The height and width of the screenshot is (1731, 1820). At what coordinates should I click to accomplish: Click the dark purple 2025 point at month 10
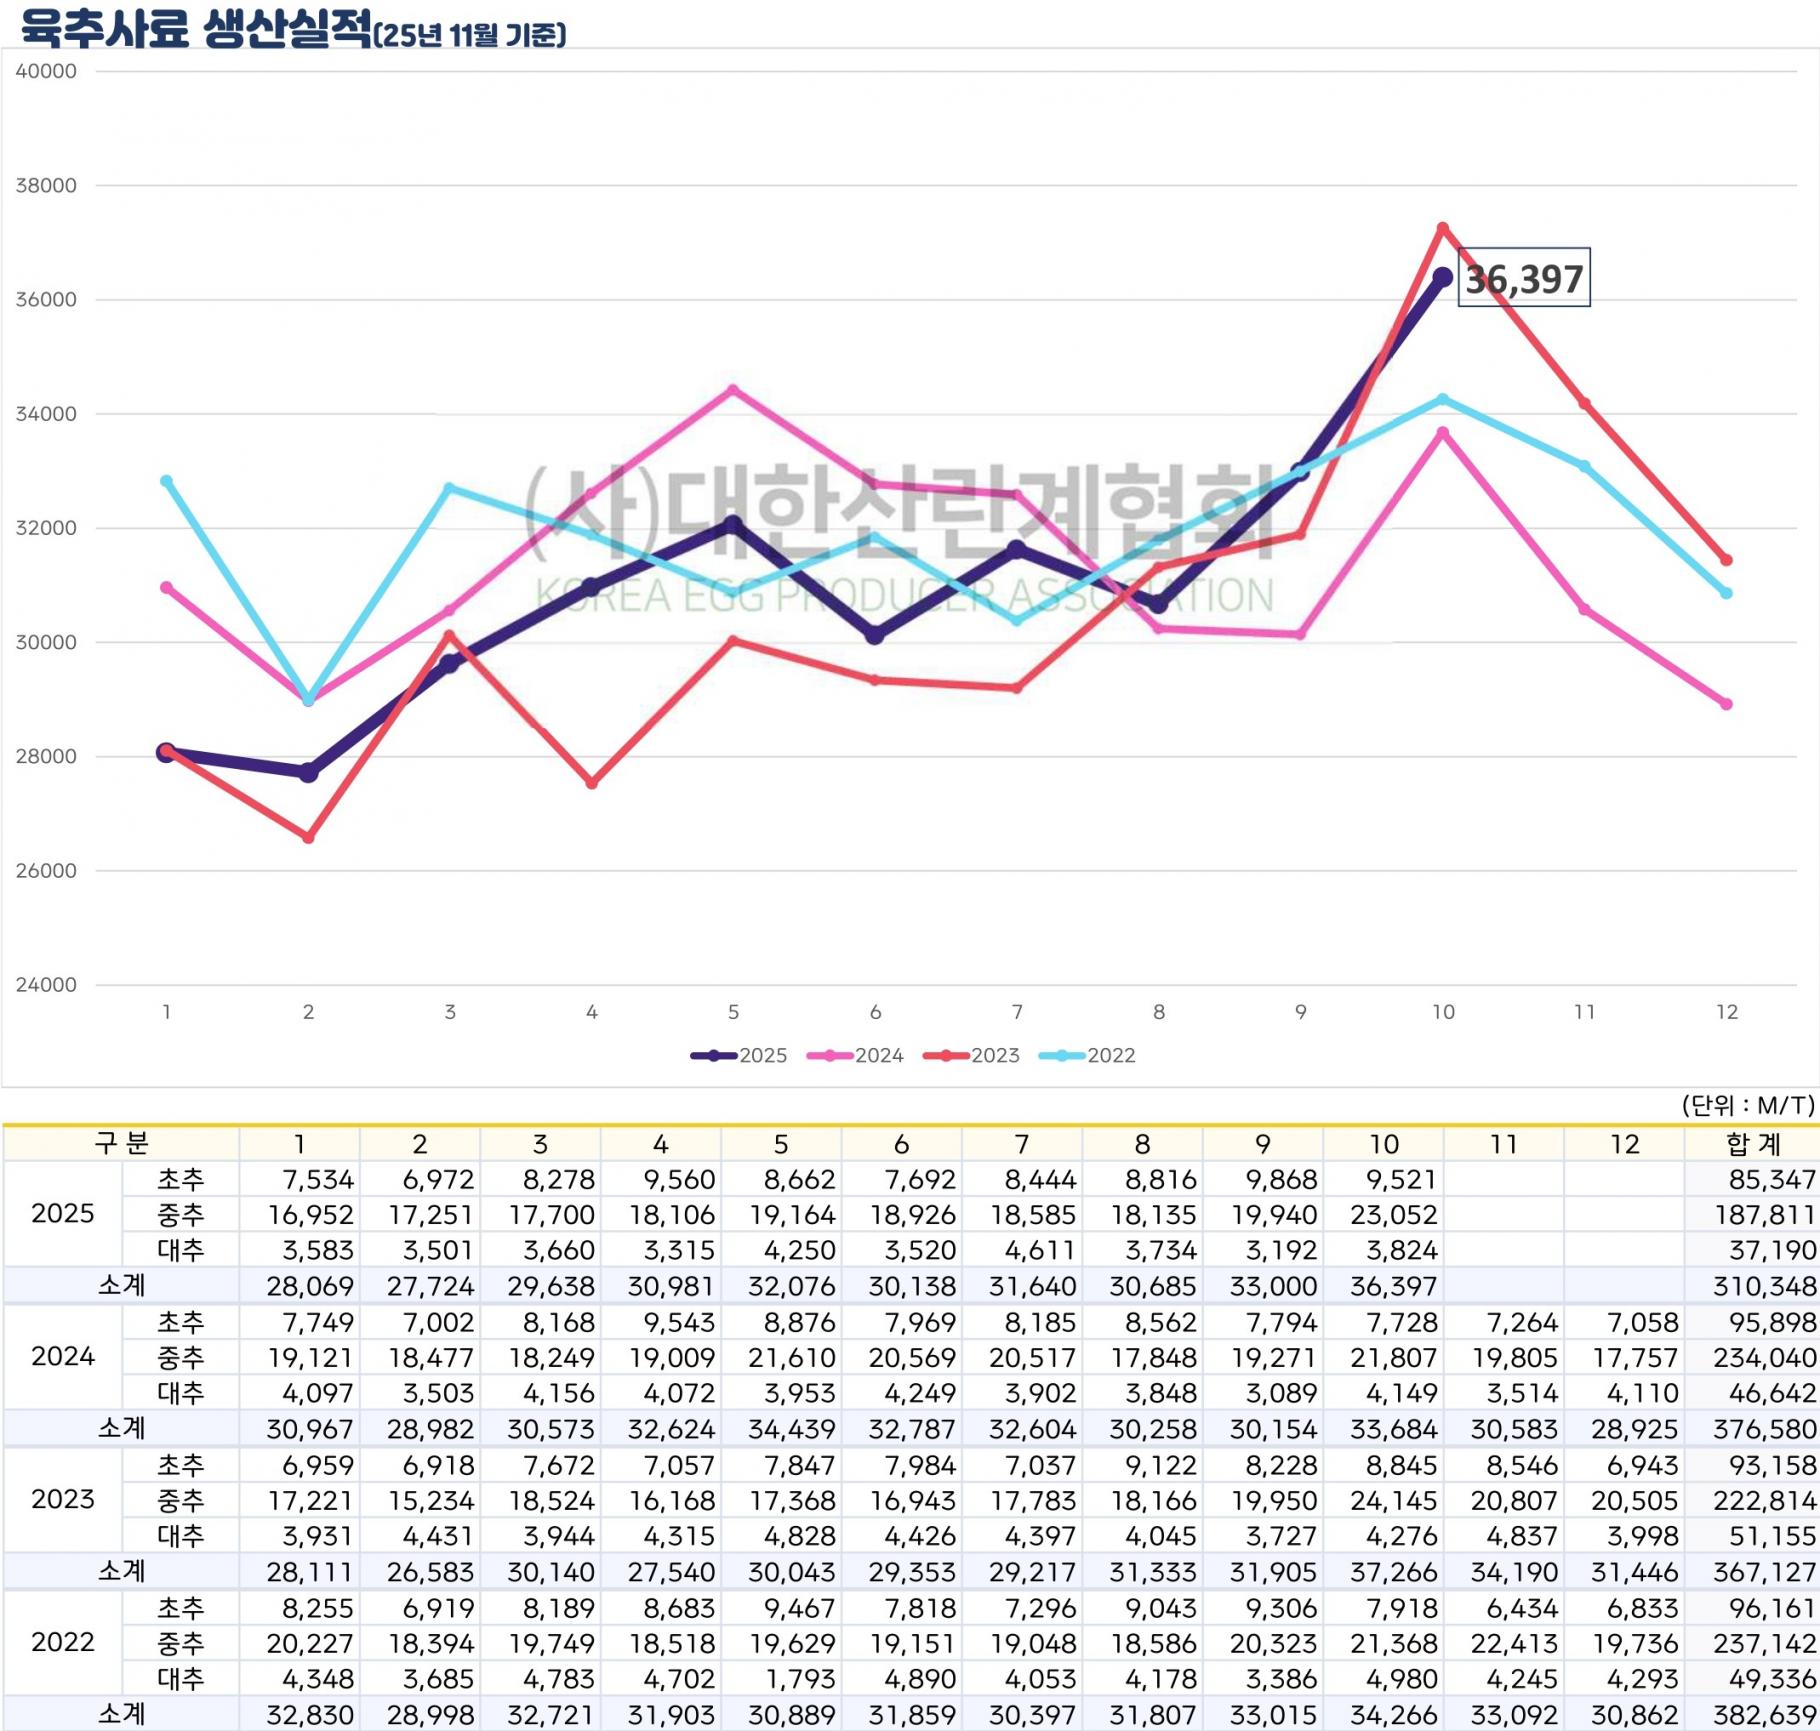coord(1442,277)
